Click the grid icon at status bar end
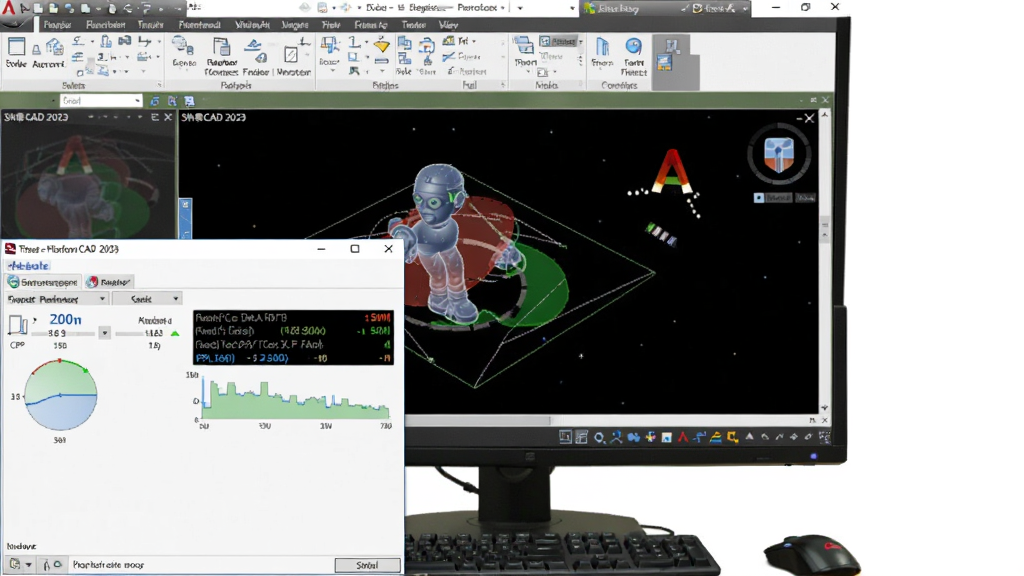 (825, 438)
